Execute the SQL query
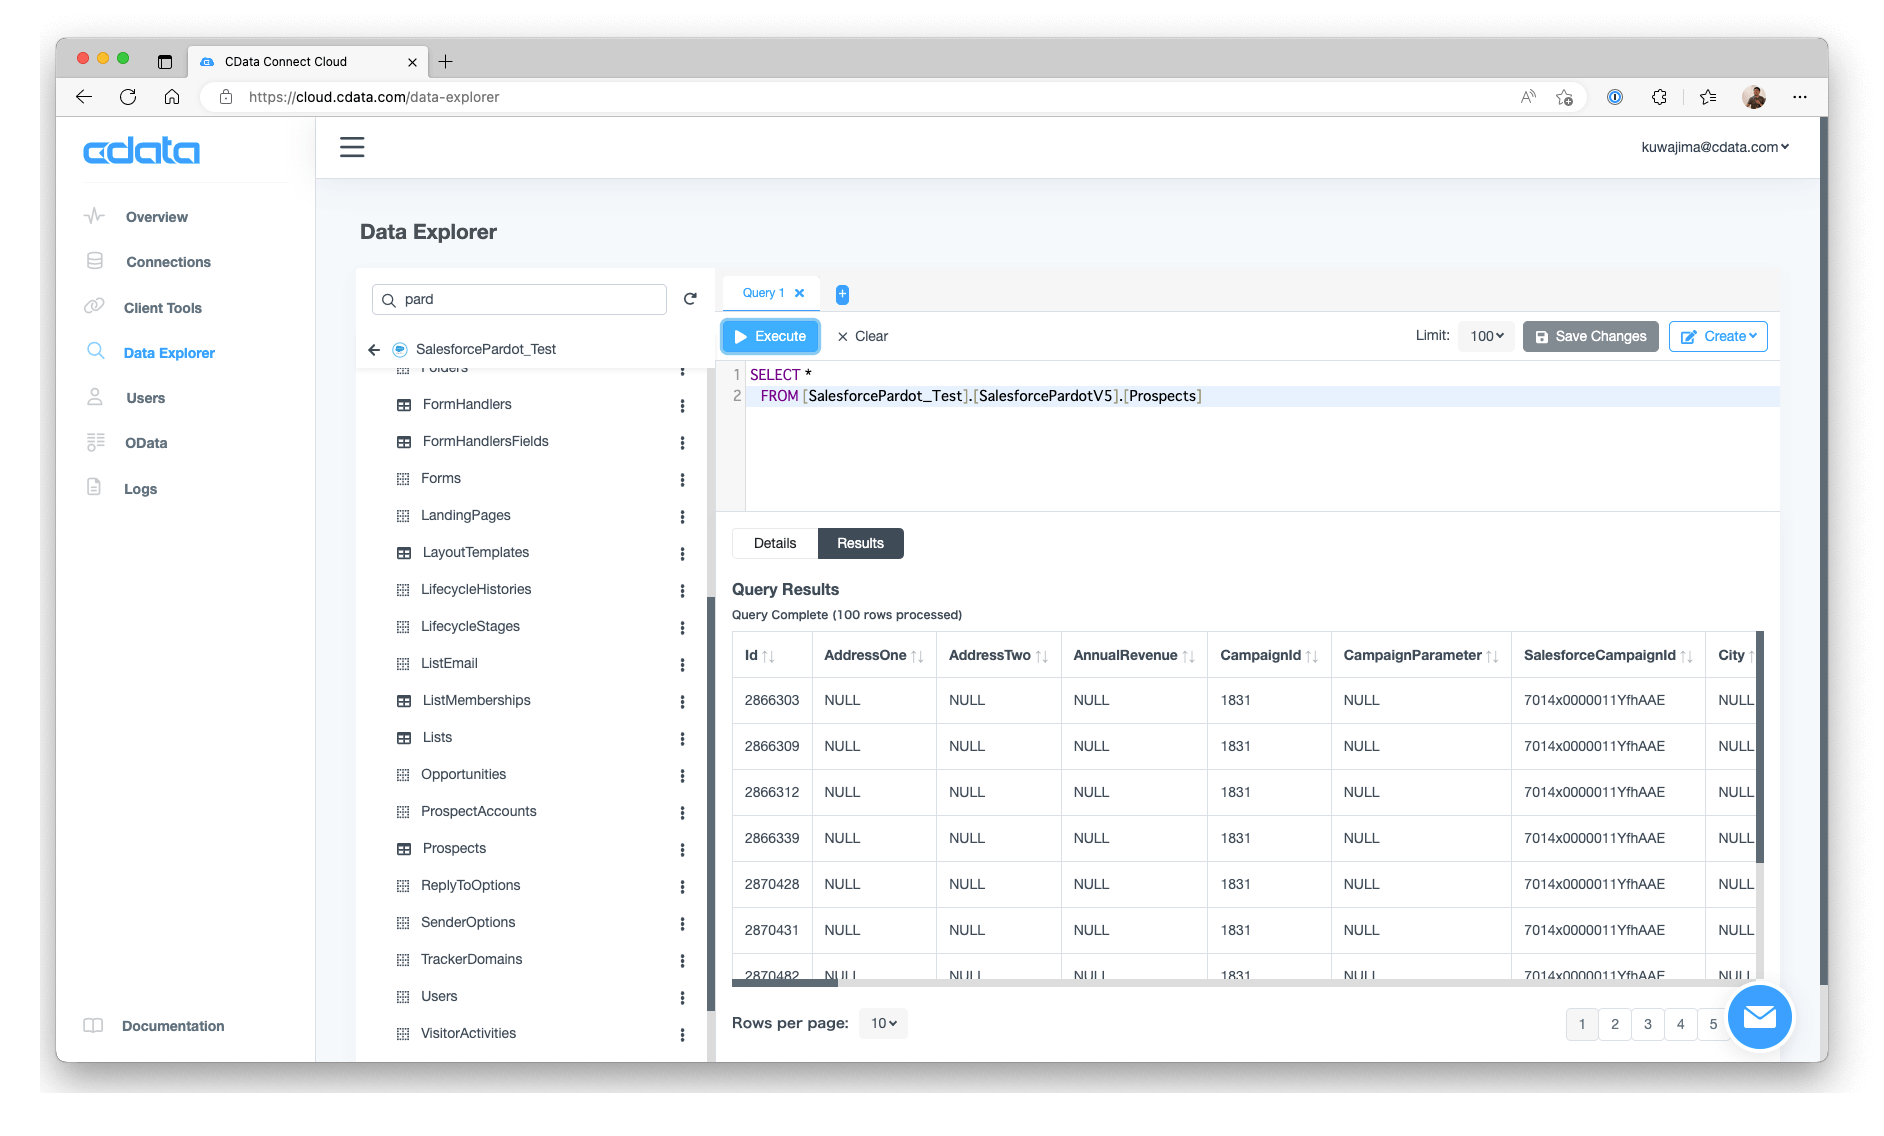 pyautogui.click(x=771, y=337)
